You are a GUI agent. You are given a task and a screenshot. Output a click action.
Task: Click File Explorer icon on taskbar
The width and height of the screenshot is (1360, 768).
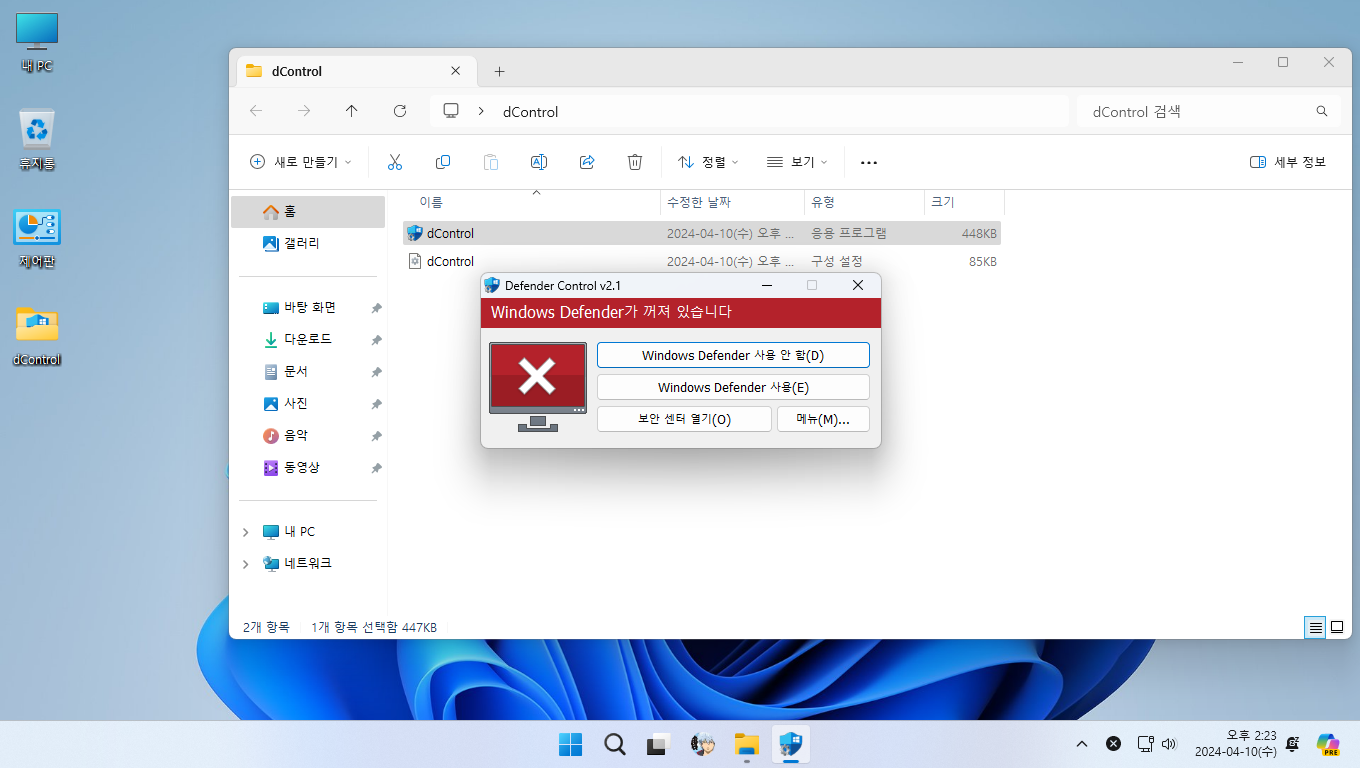(x=747, y=744)
